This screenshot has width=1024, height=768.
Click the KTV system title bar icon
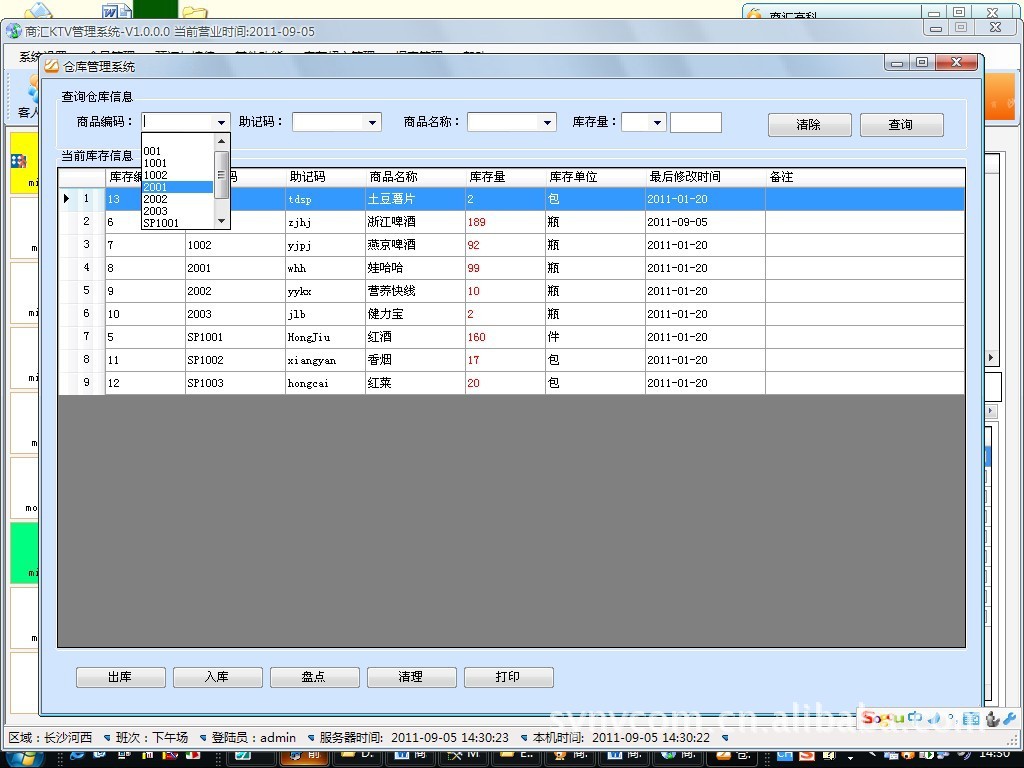[x=13, y=31]
